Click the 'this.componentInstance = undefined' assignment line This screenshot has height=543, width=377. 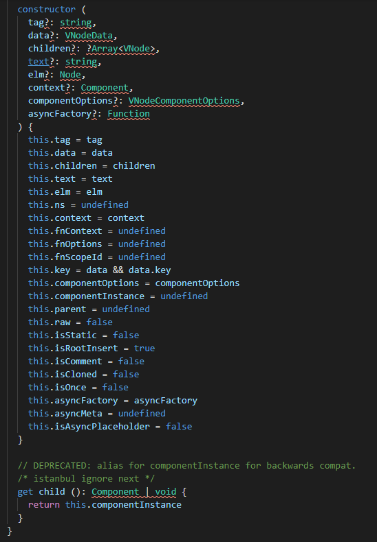[118, 296]
